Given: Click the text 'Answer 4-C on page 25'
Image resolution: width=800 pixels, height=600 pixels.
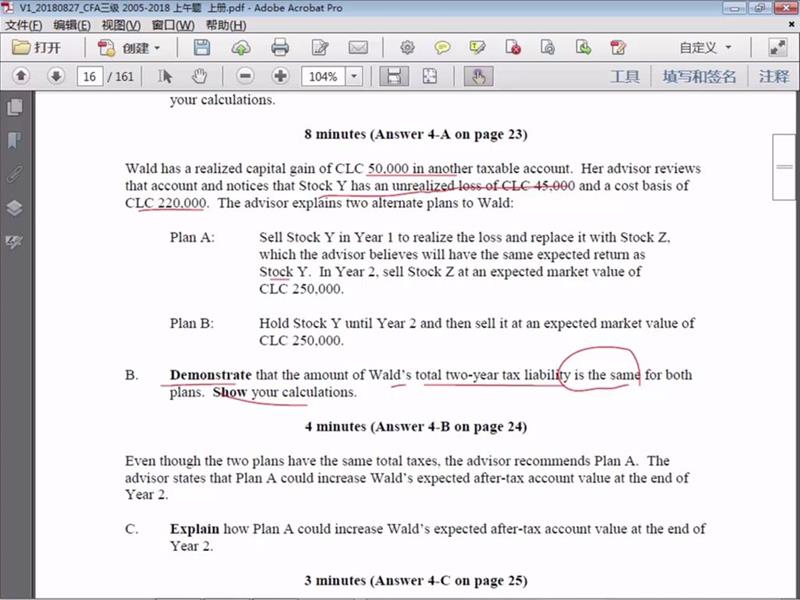Looking at the screenshot, I should [449, 581].
